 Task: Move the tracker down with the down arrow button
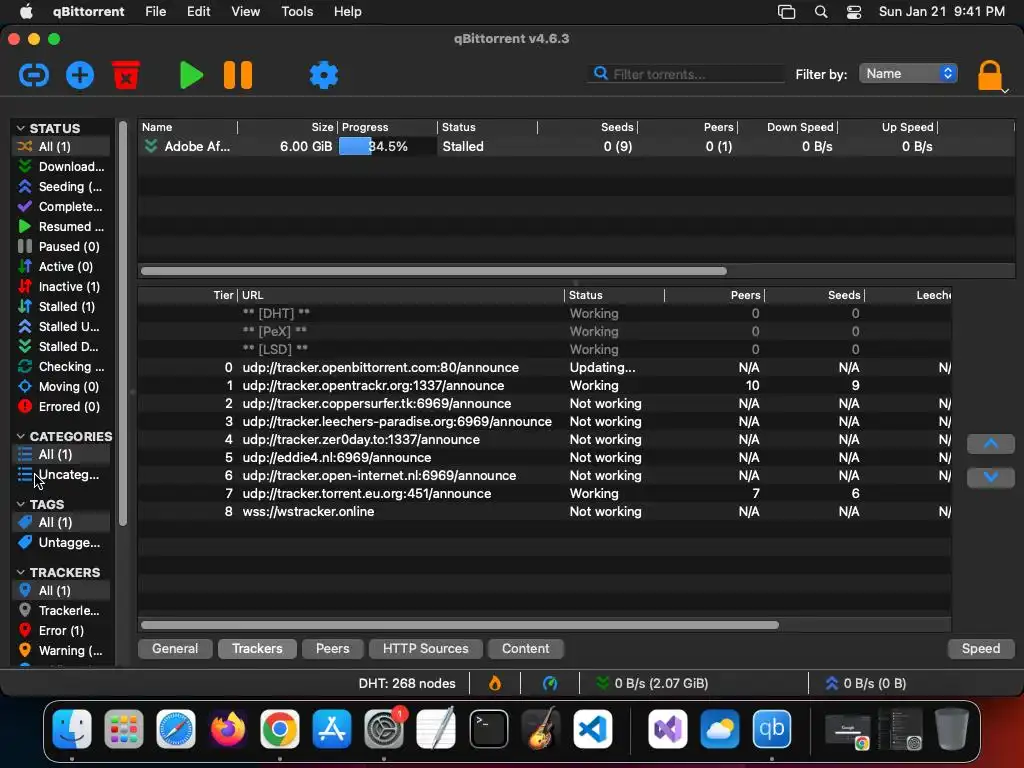tap(991, 477)
